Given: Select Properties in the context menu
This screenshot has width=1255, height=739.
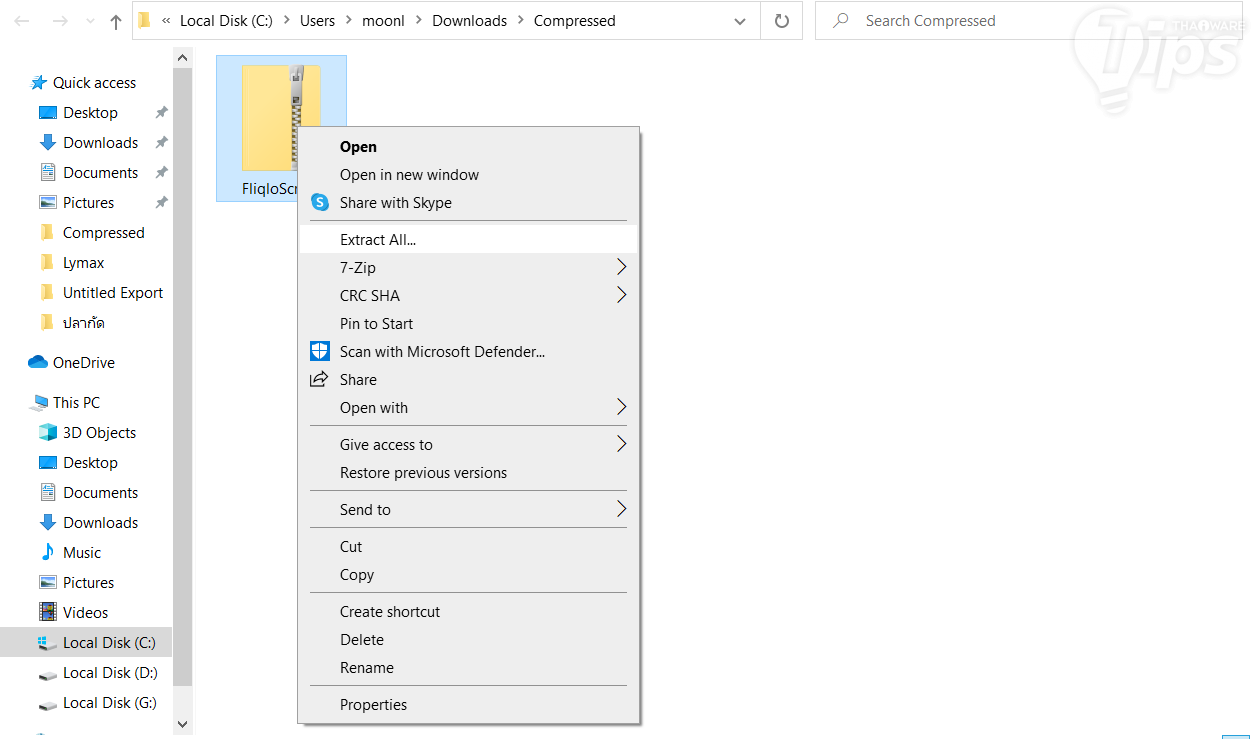Looking at the screenshot, I should (x=373, y=705).
